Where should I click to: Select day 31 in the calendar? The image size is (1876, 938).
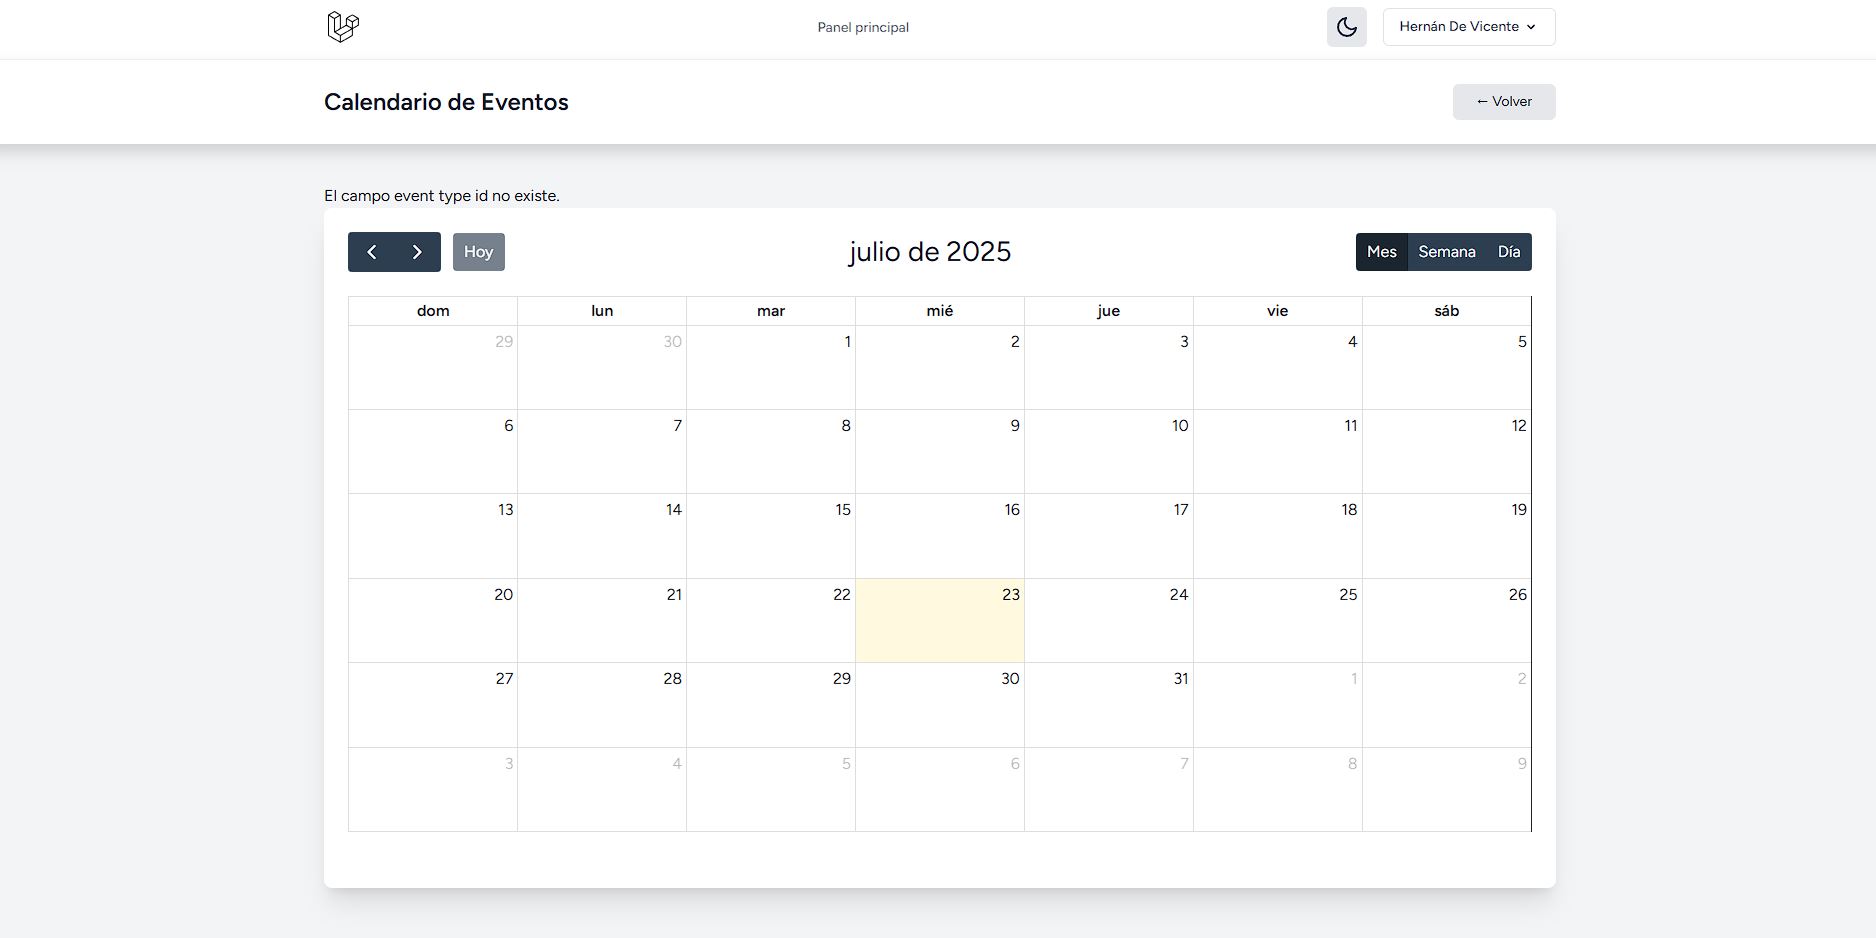coord(1108,704)
